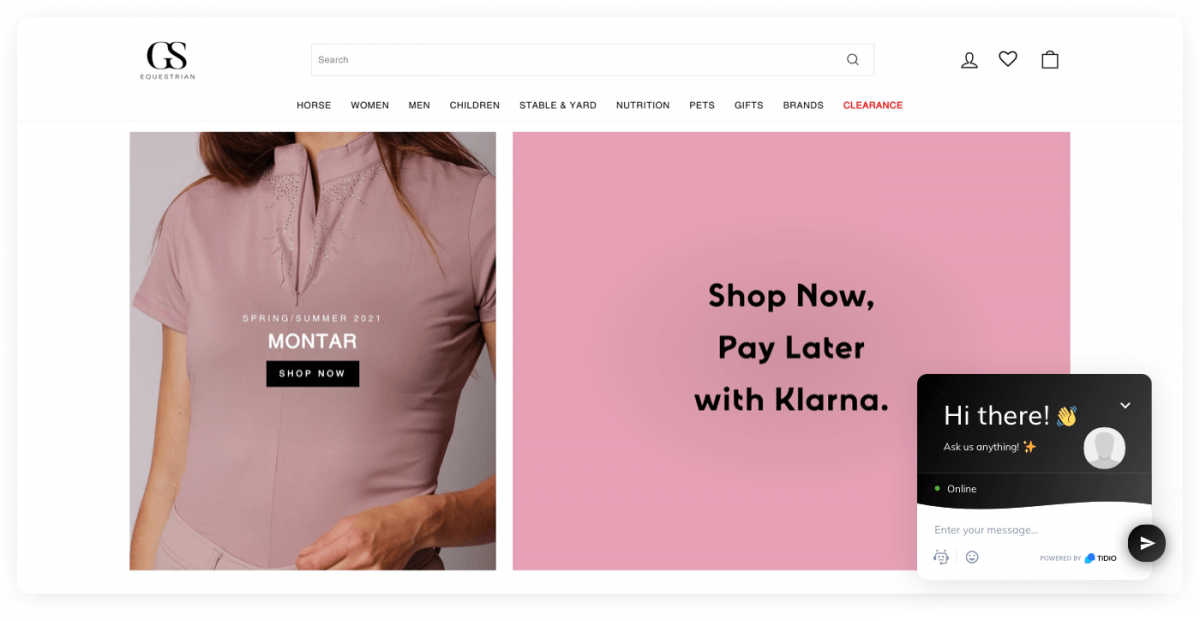Screen dimensions: 1200x621
Task: Select the CLEARANCE link
Action: pyautogui.click(x=873, y=105)
